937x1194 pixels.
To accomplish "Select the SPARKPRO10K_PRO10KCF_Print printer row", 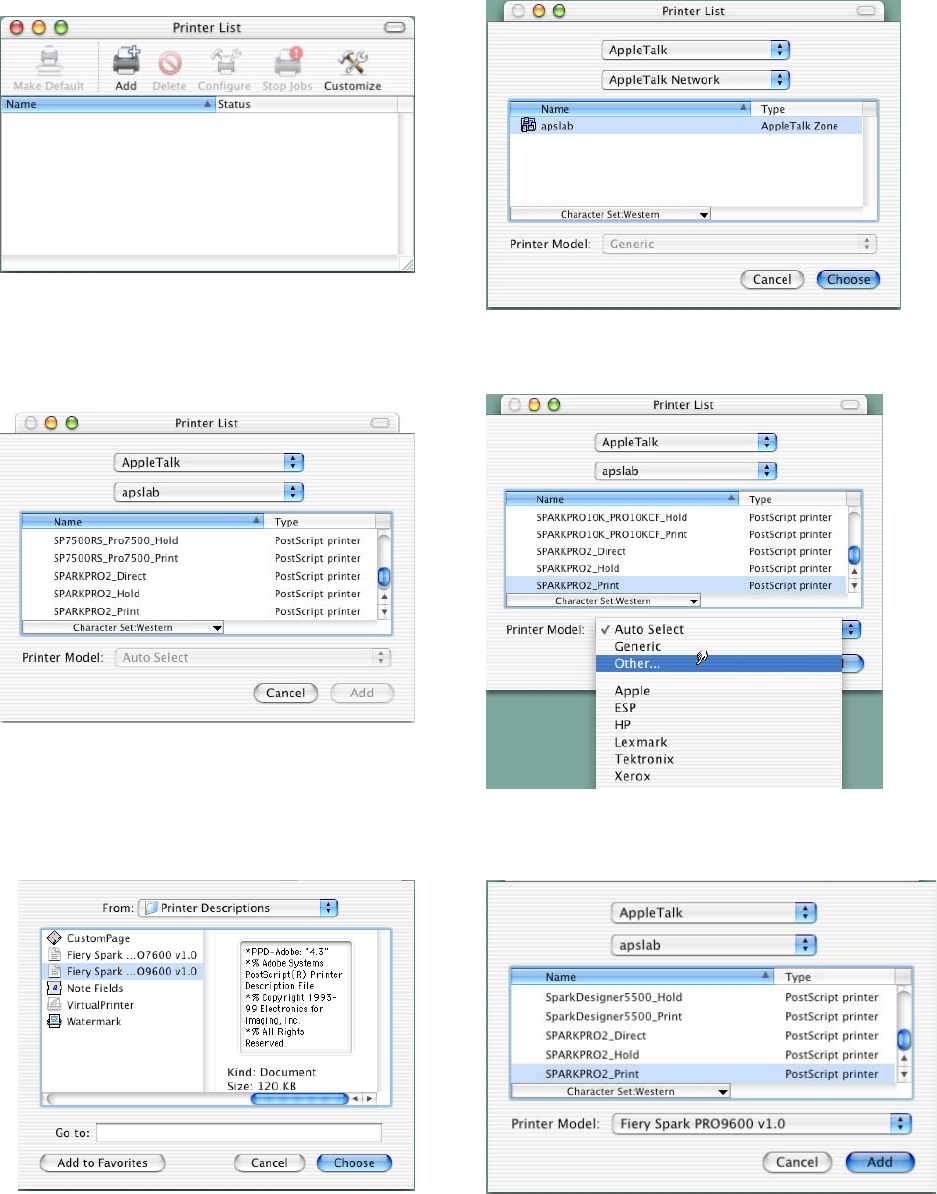I will [676, 534].
